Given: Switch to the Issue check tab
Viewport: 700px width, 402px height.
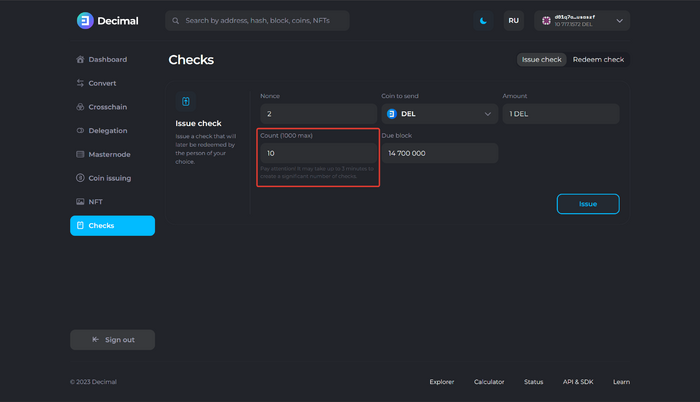Looking at the screenshot, I should (x=542, y=59).
